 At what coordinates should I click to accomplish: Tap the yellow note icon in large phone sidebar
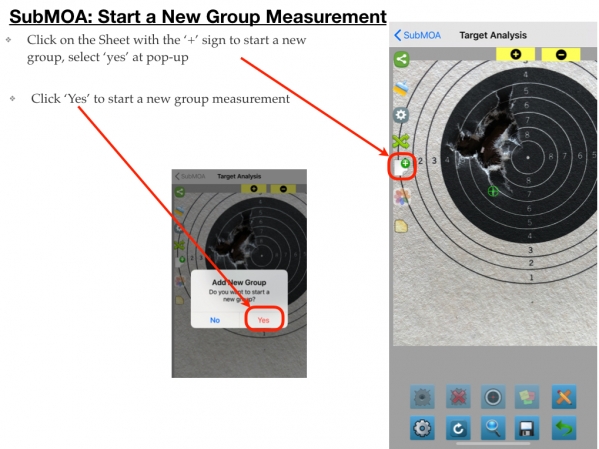(401, 226)
